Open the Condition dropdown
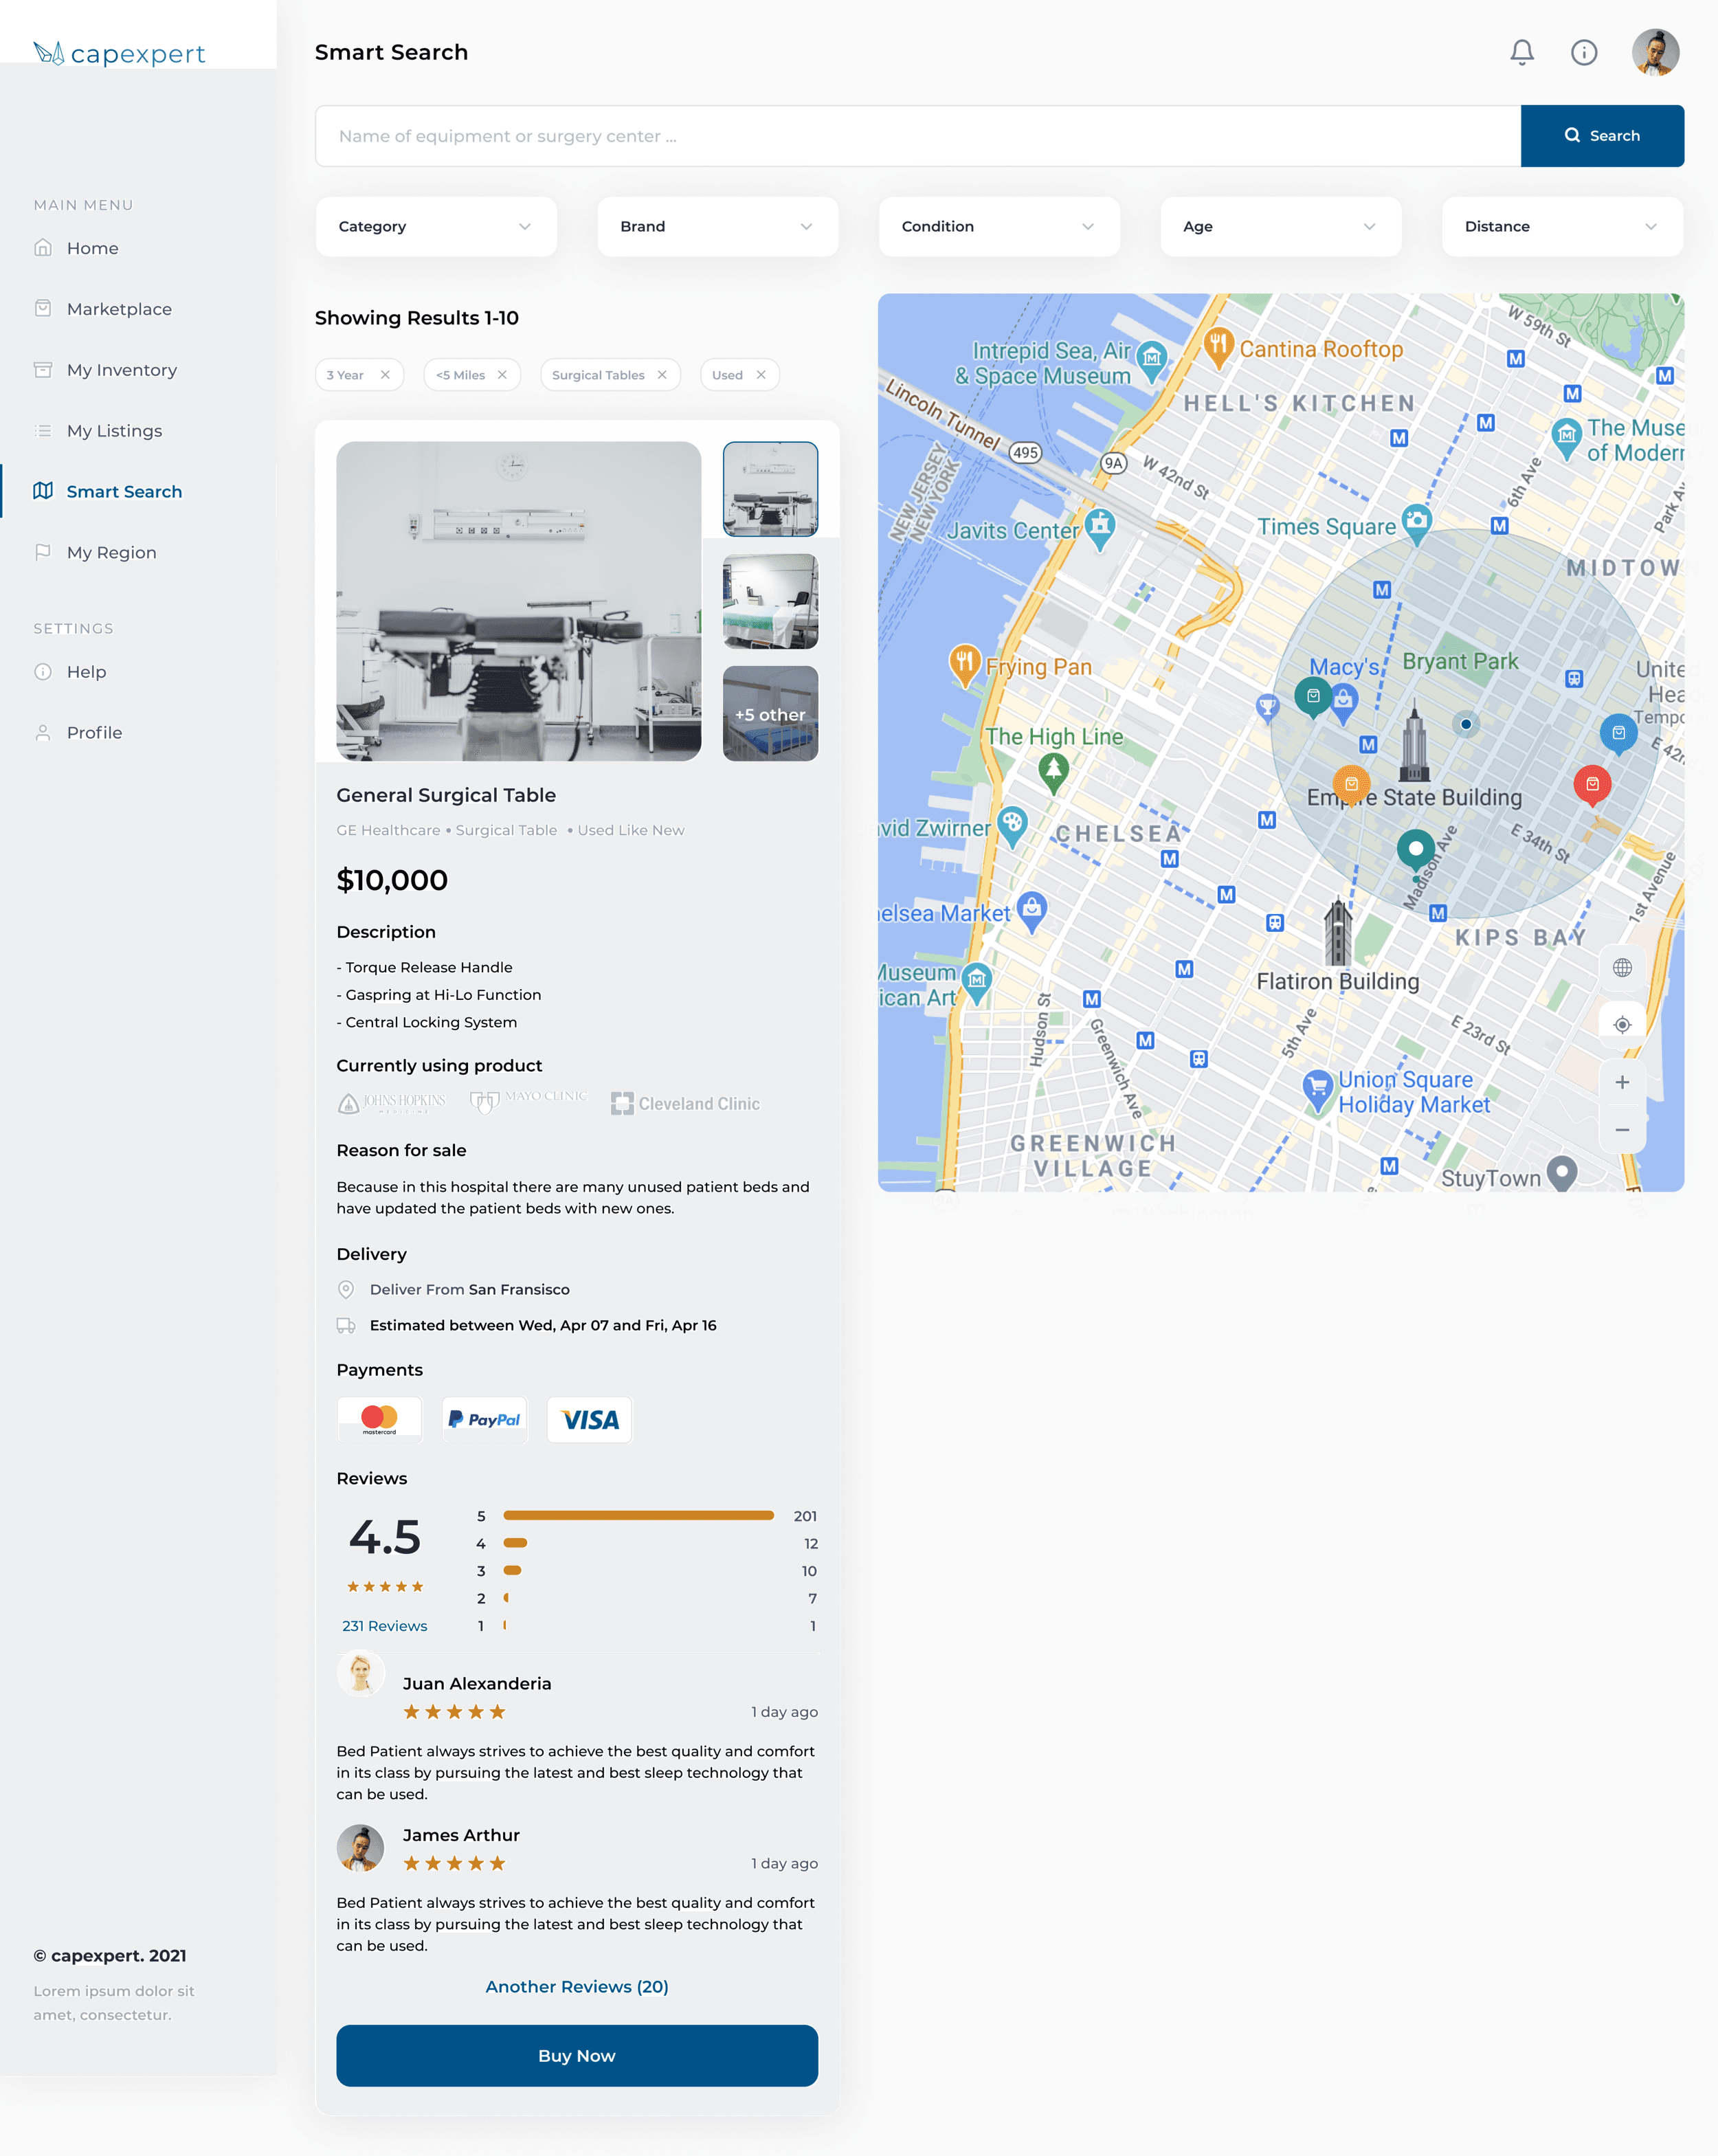1718x2156 pixels. (998, 227)
